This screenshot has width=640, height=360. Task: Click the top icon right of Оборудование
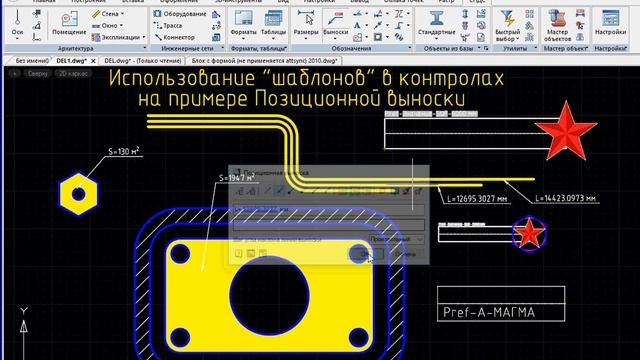[x=216, y=14]
